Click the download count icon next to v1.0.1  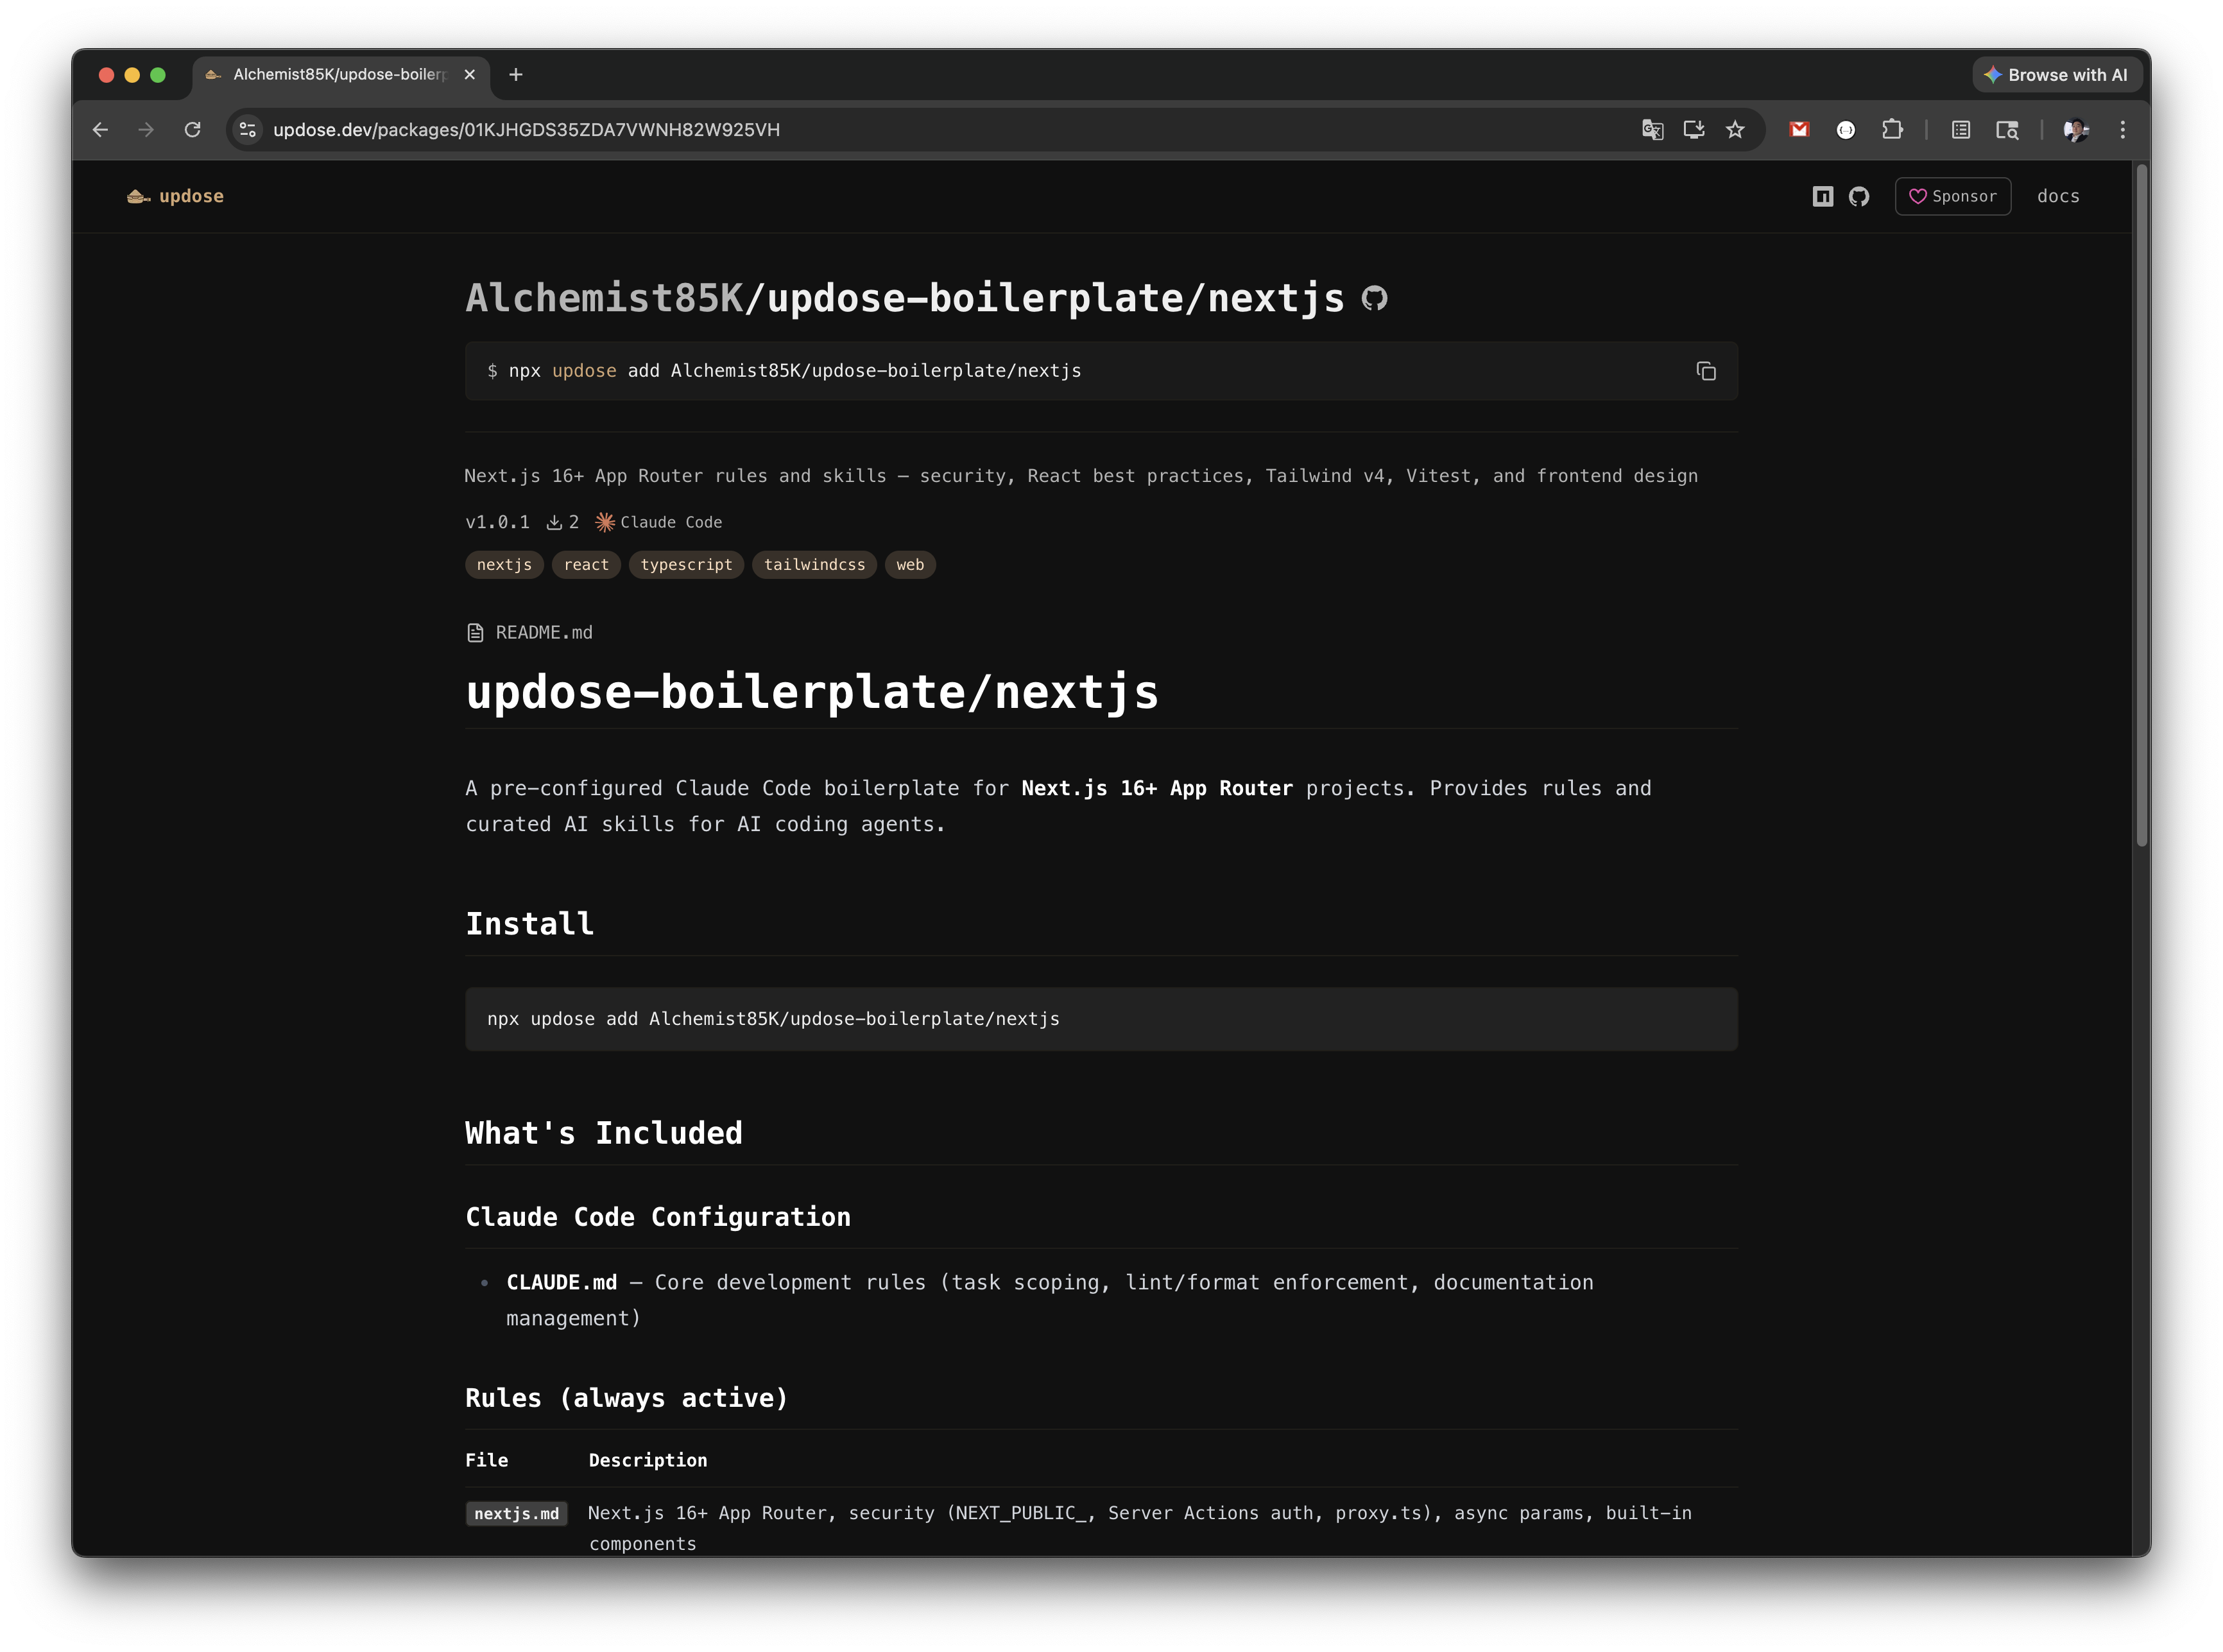554,521
